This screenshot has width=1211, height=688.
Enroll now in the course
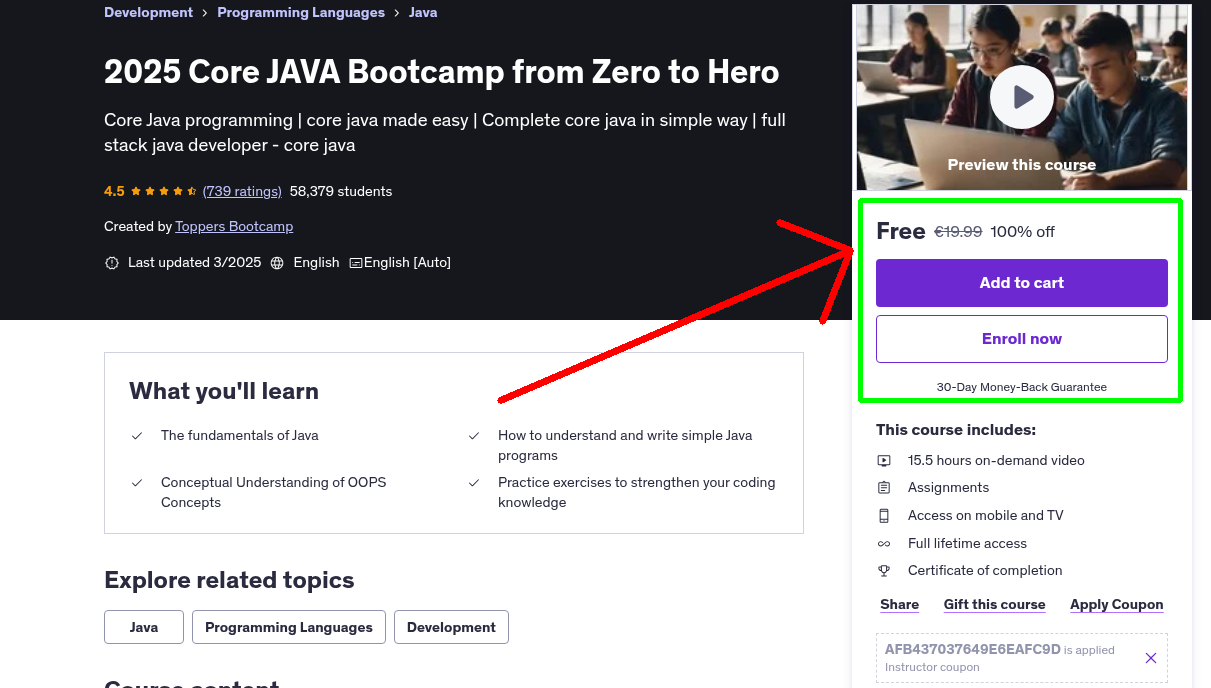1021,338
